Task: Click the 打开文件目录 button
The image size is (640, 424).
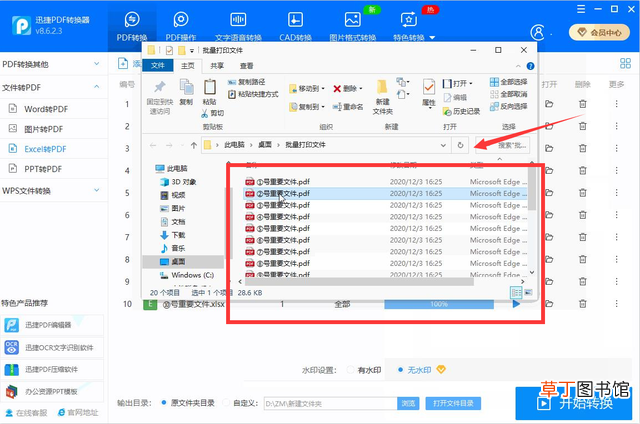Action: [453, 404]
